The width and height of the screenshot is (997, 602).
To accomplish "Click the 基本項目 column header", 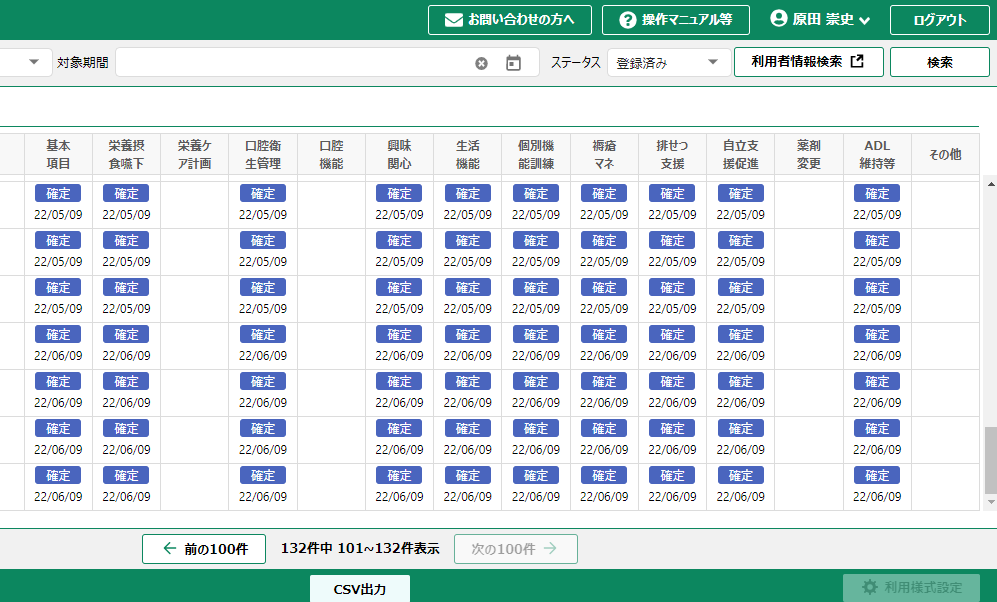I will pos(58,154).
